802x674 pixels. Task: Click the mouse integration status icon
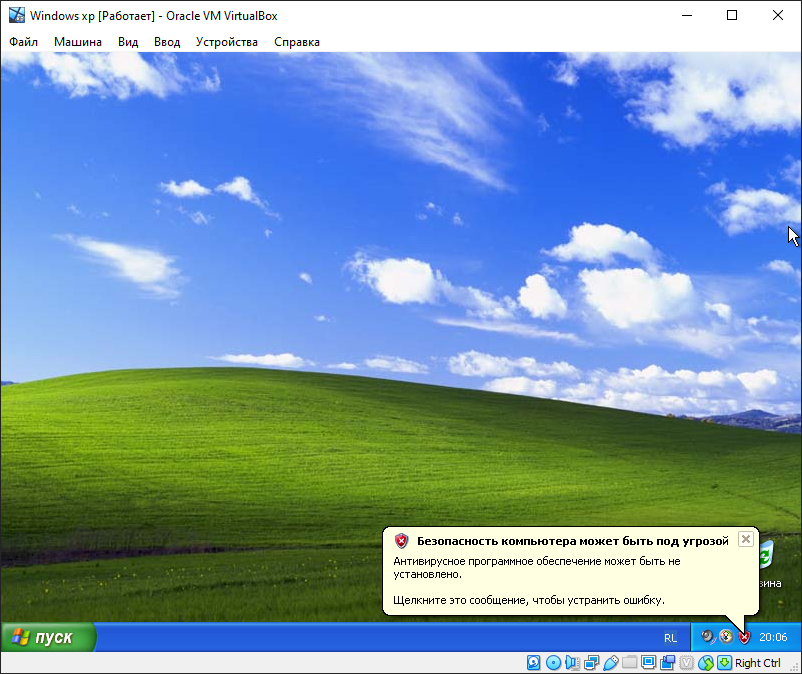tap(706, 663)
